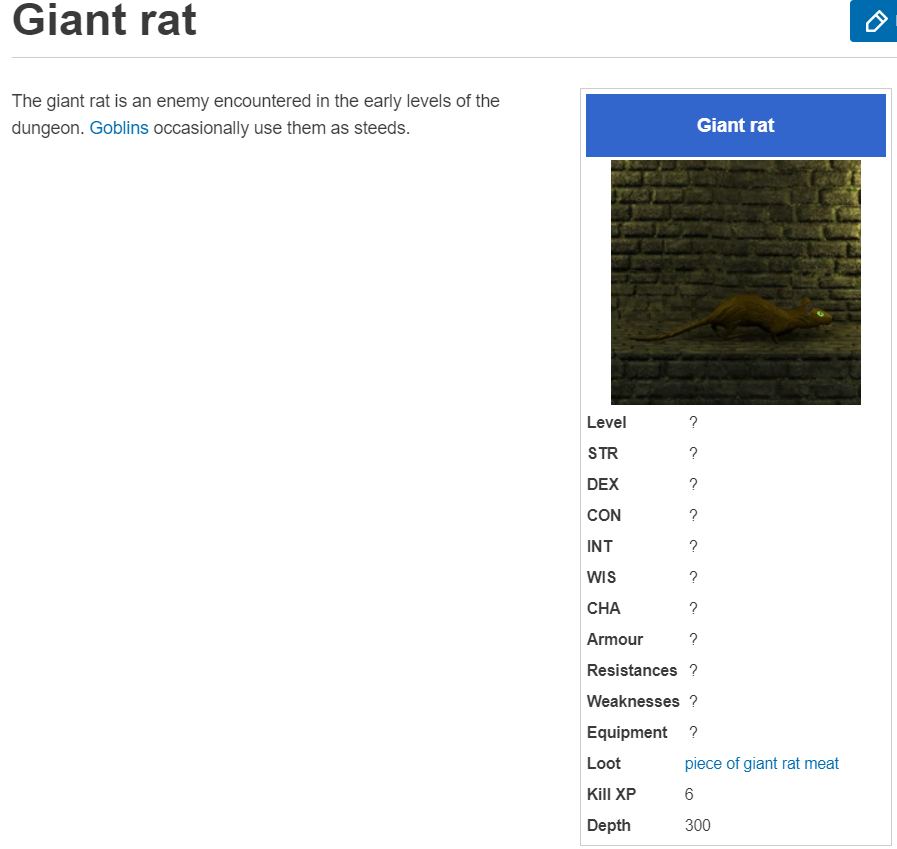Click the Weaknesses label
The height and width of the screenshot is (849, 897).
pyautogui.click(x=633, y=701)
